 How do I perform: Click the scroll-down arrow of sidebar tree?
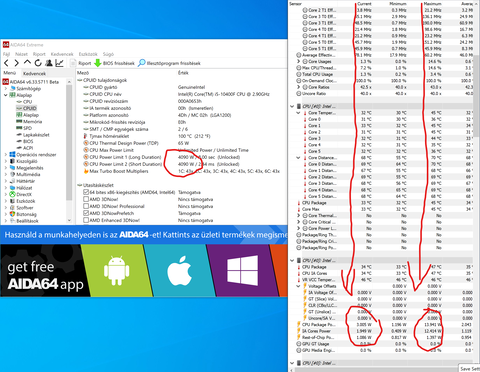click(69, 221)
